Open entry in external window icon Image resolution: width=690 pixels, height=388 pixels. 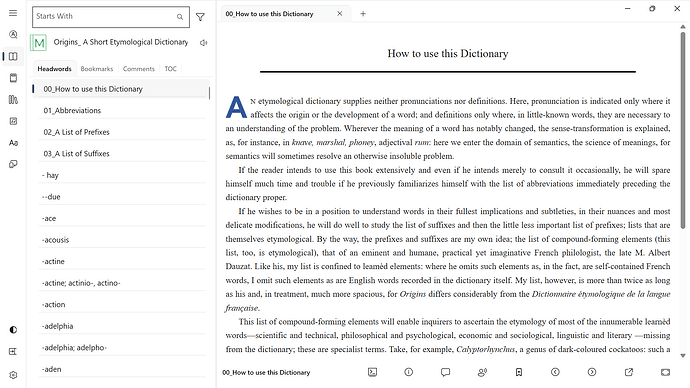(x=629, y=372)
